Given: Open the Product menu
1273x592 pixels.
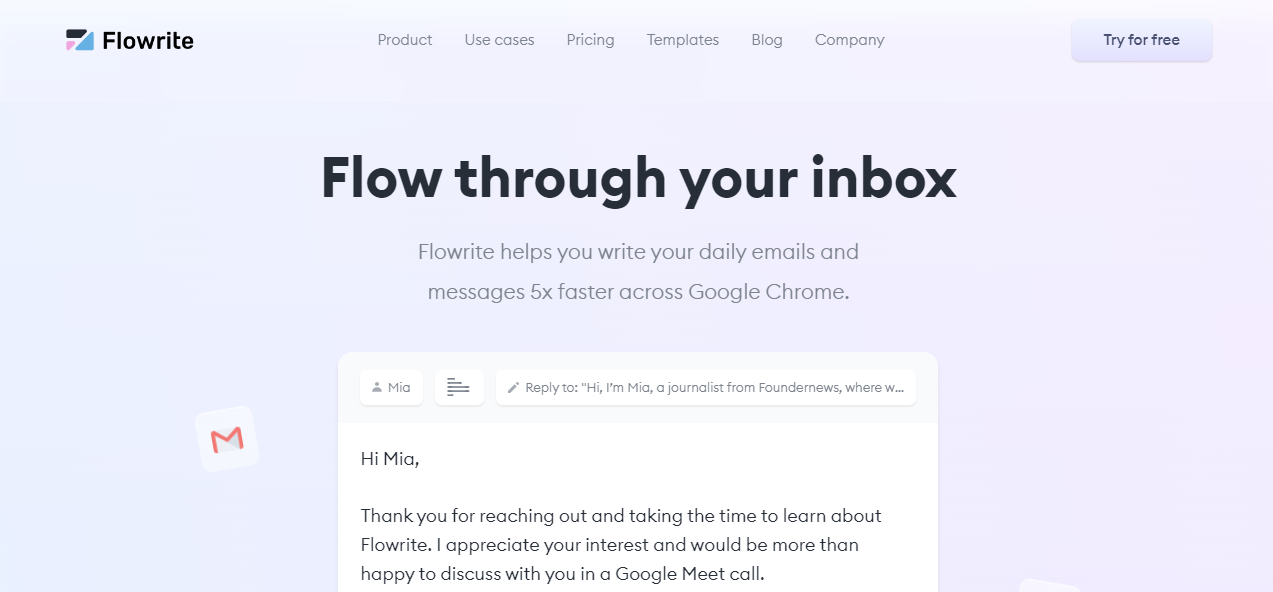Looking at the screenshot, I should 405,40.
